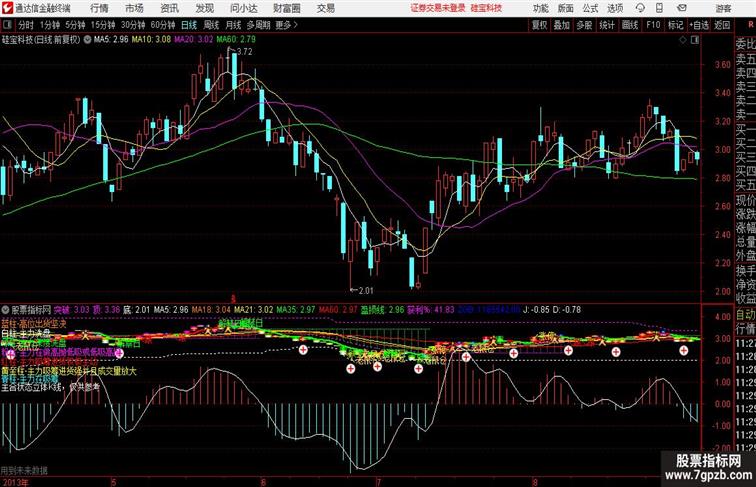Open the 版面 menu
756x487 pixels.
coord(566,9)
